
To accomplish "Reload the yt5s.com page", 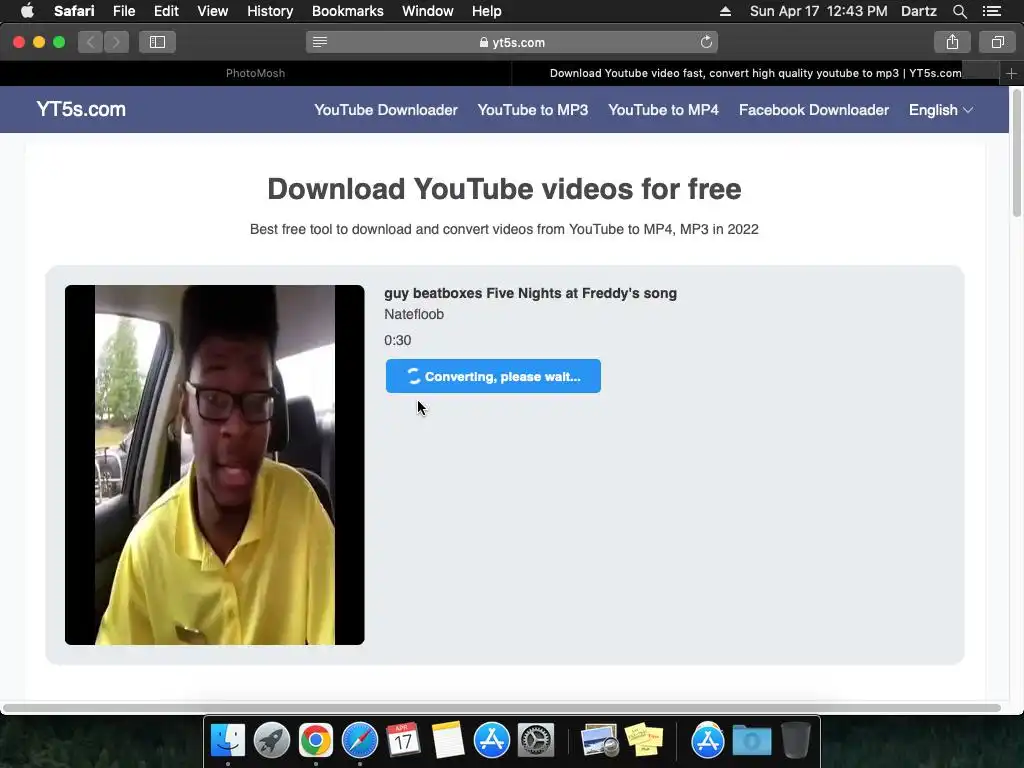I will point(706,42).
